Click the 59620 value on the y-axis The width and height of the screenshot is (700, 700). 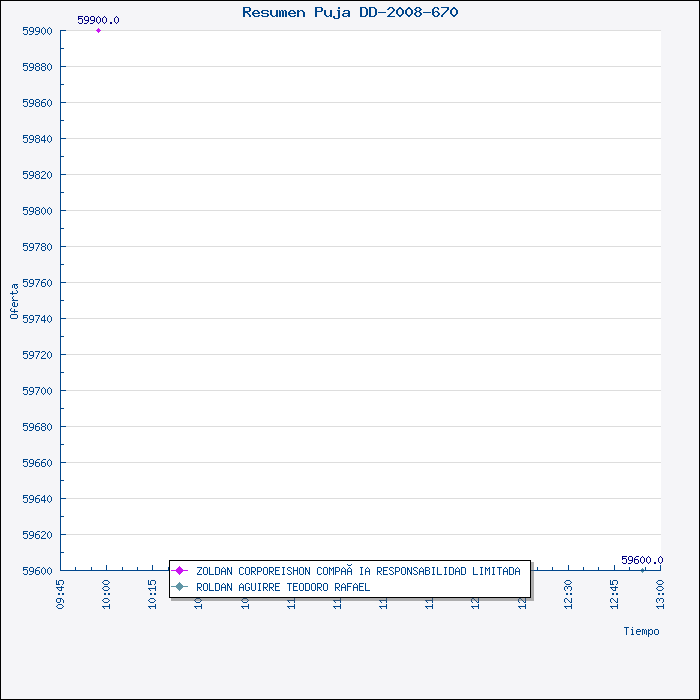click(37, 535)
